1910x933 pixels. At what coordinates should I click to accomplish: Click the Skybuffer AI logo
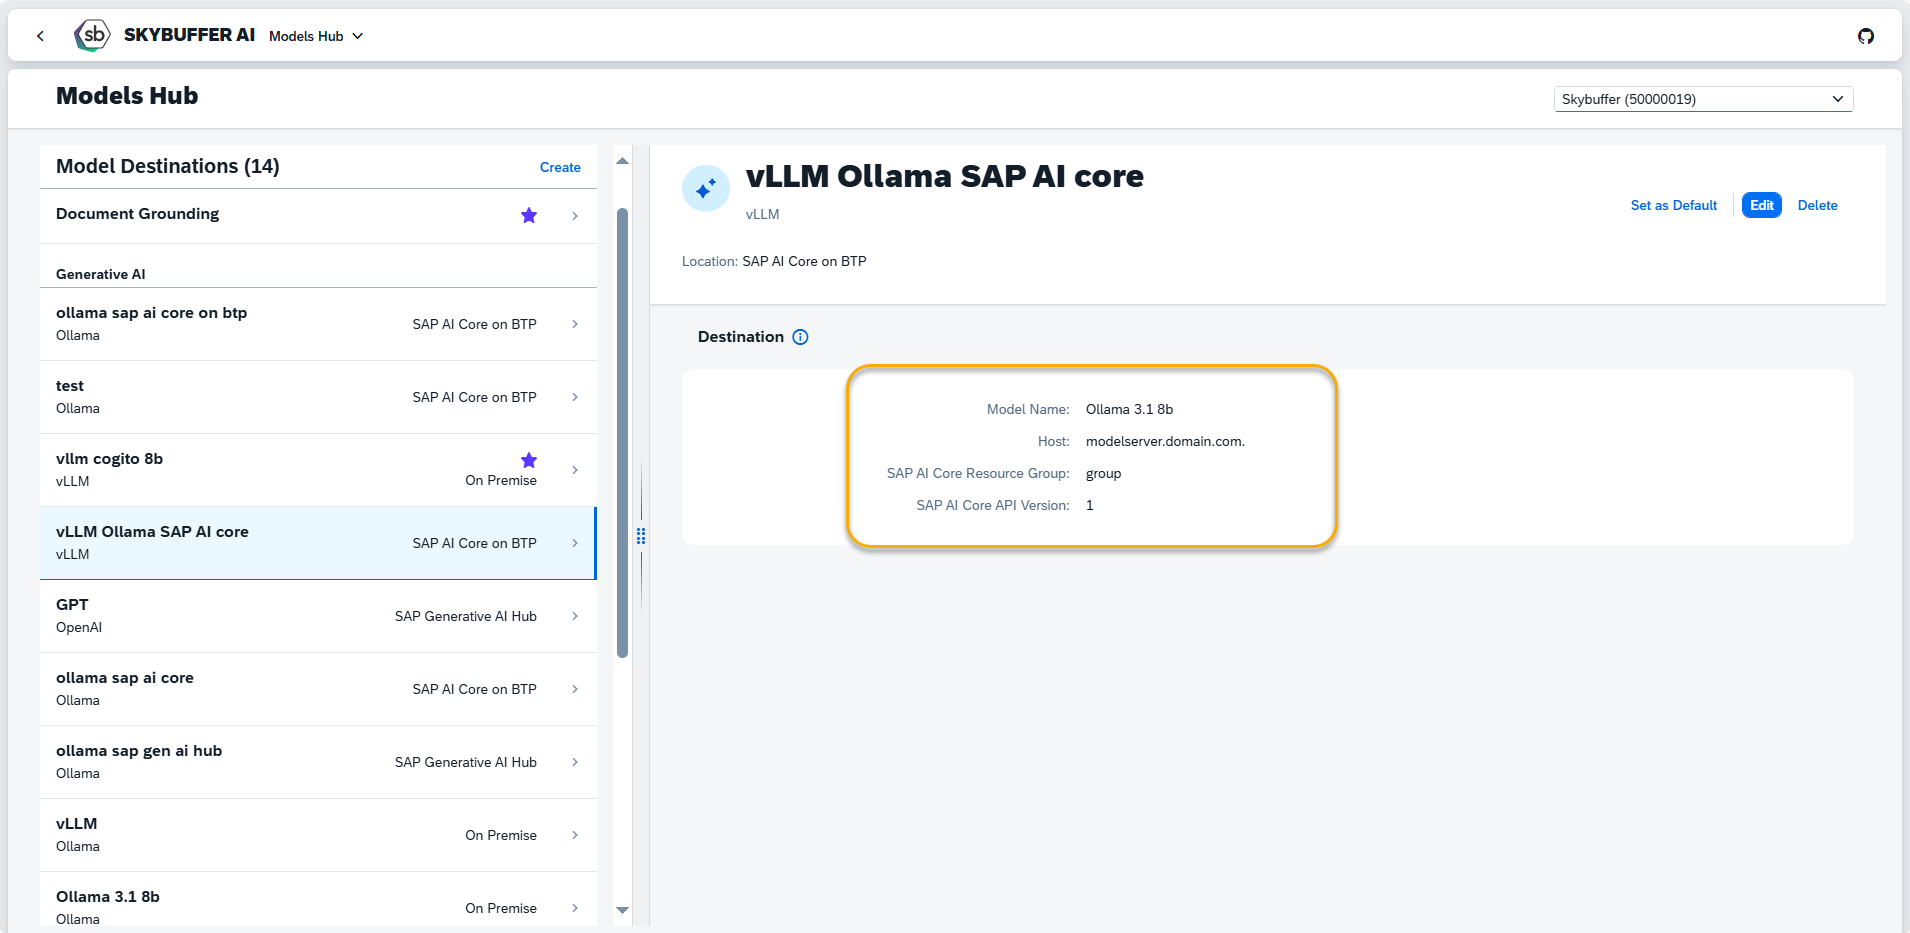pos(92,35)
